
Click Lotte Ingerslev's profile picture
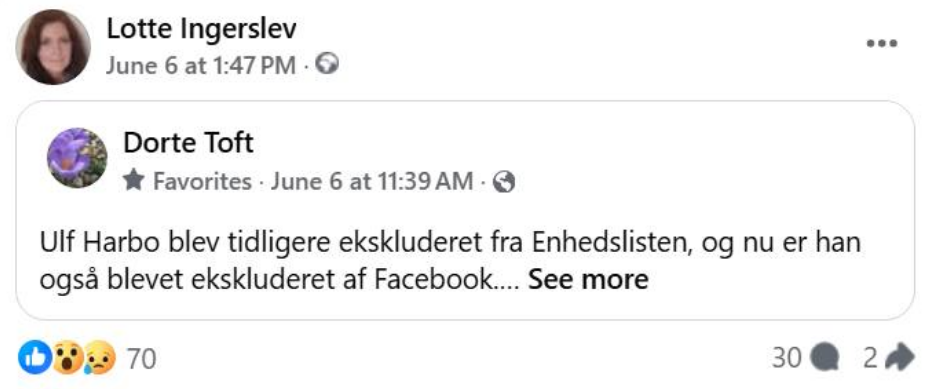tap(53, 47)
